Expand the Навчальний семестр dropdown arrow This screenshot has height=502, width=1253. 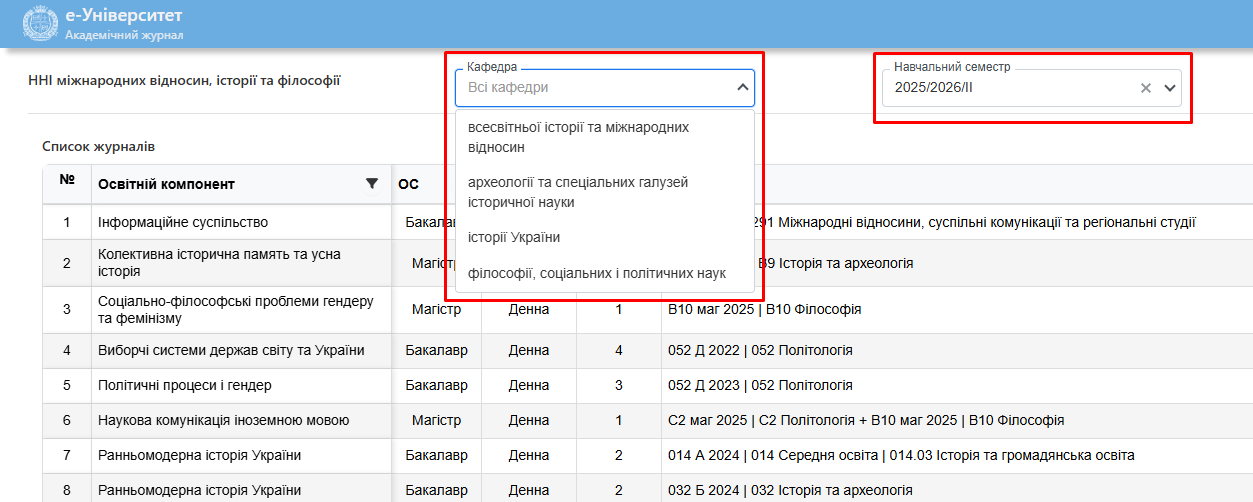tap(1170, 88)
